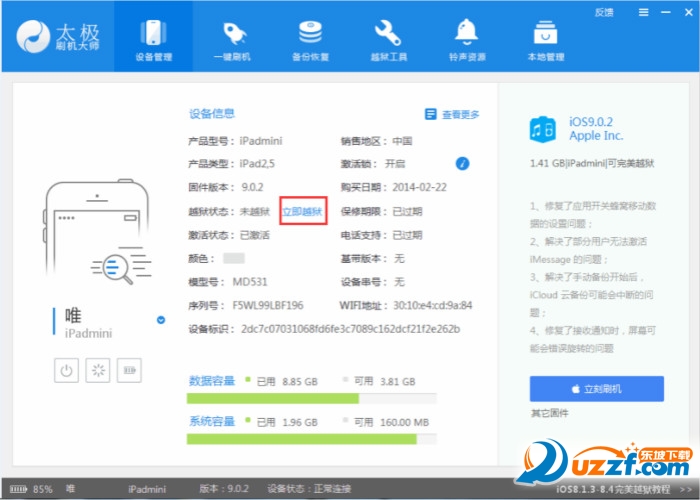
Task: Click the 保修期限 已过期 value
Action: pos(407,211)
